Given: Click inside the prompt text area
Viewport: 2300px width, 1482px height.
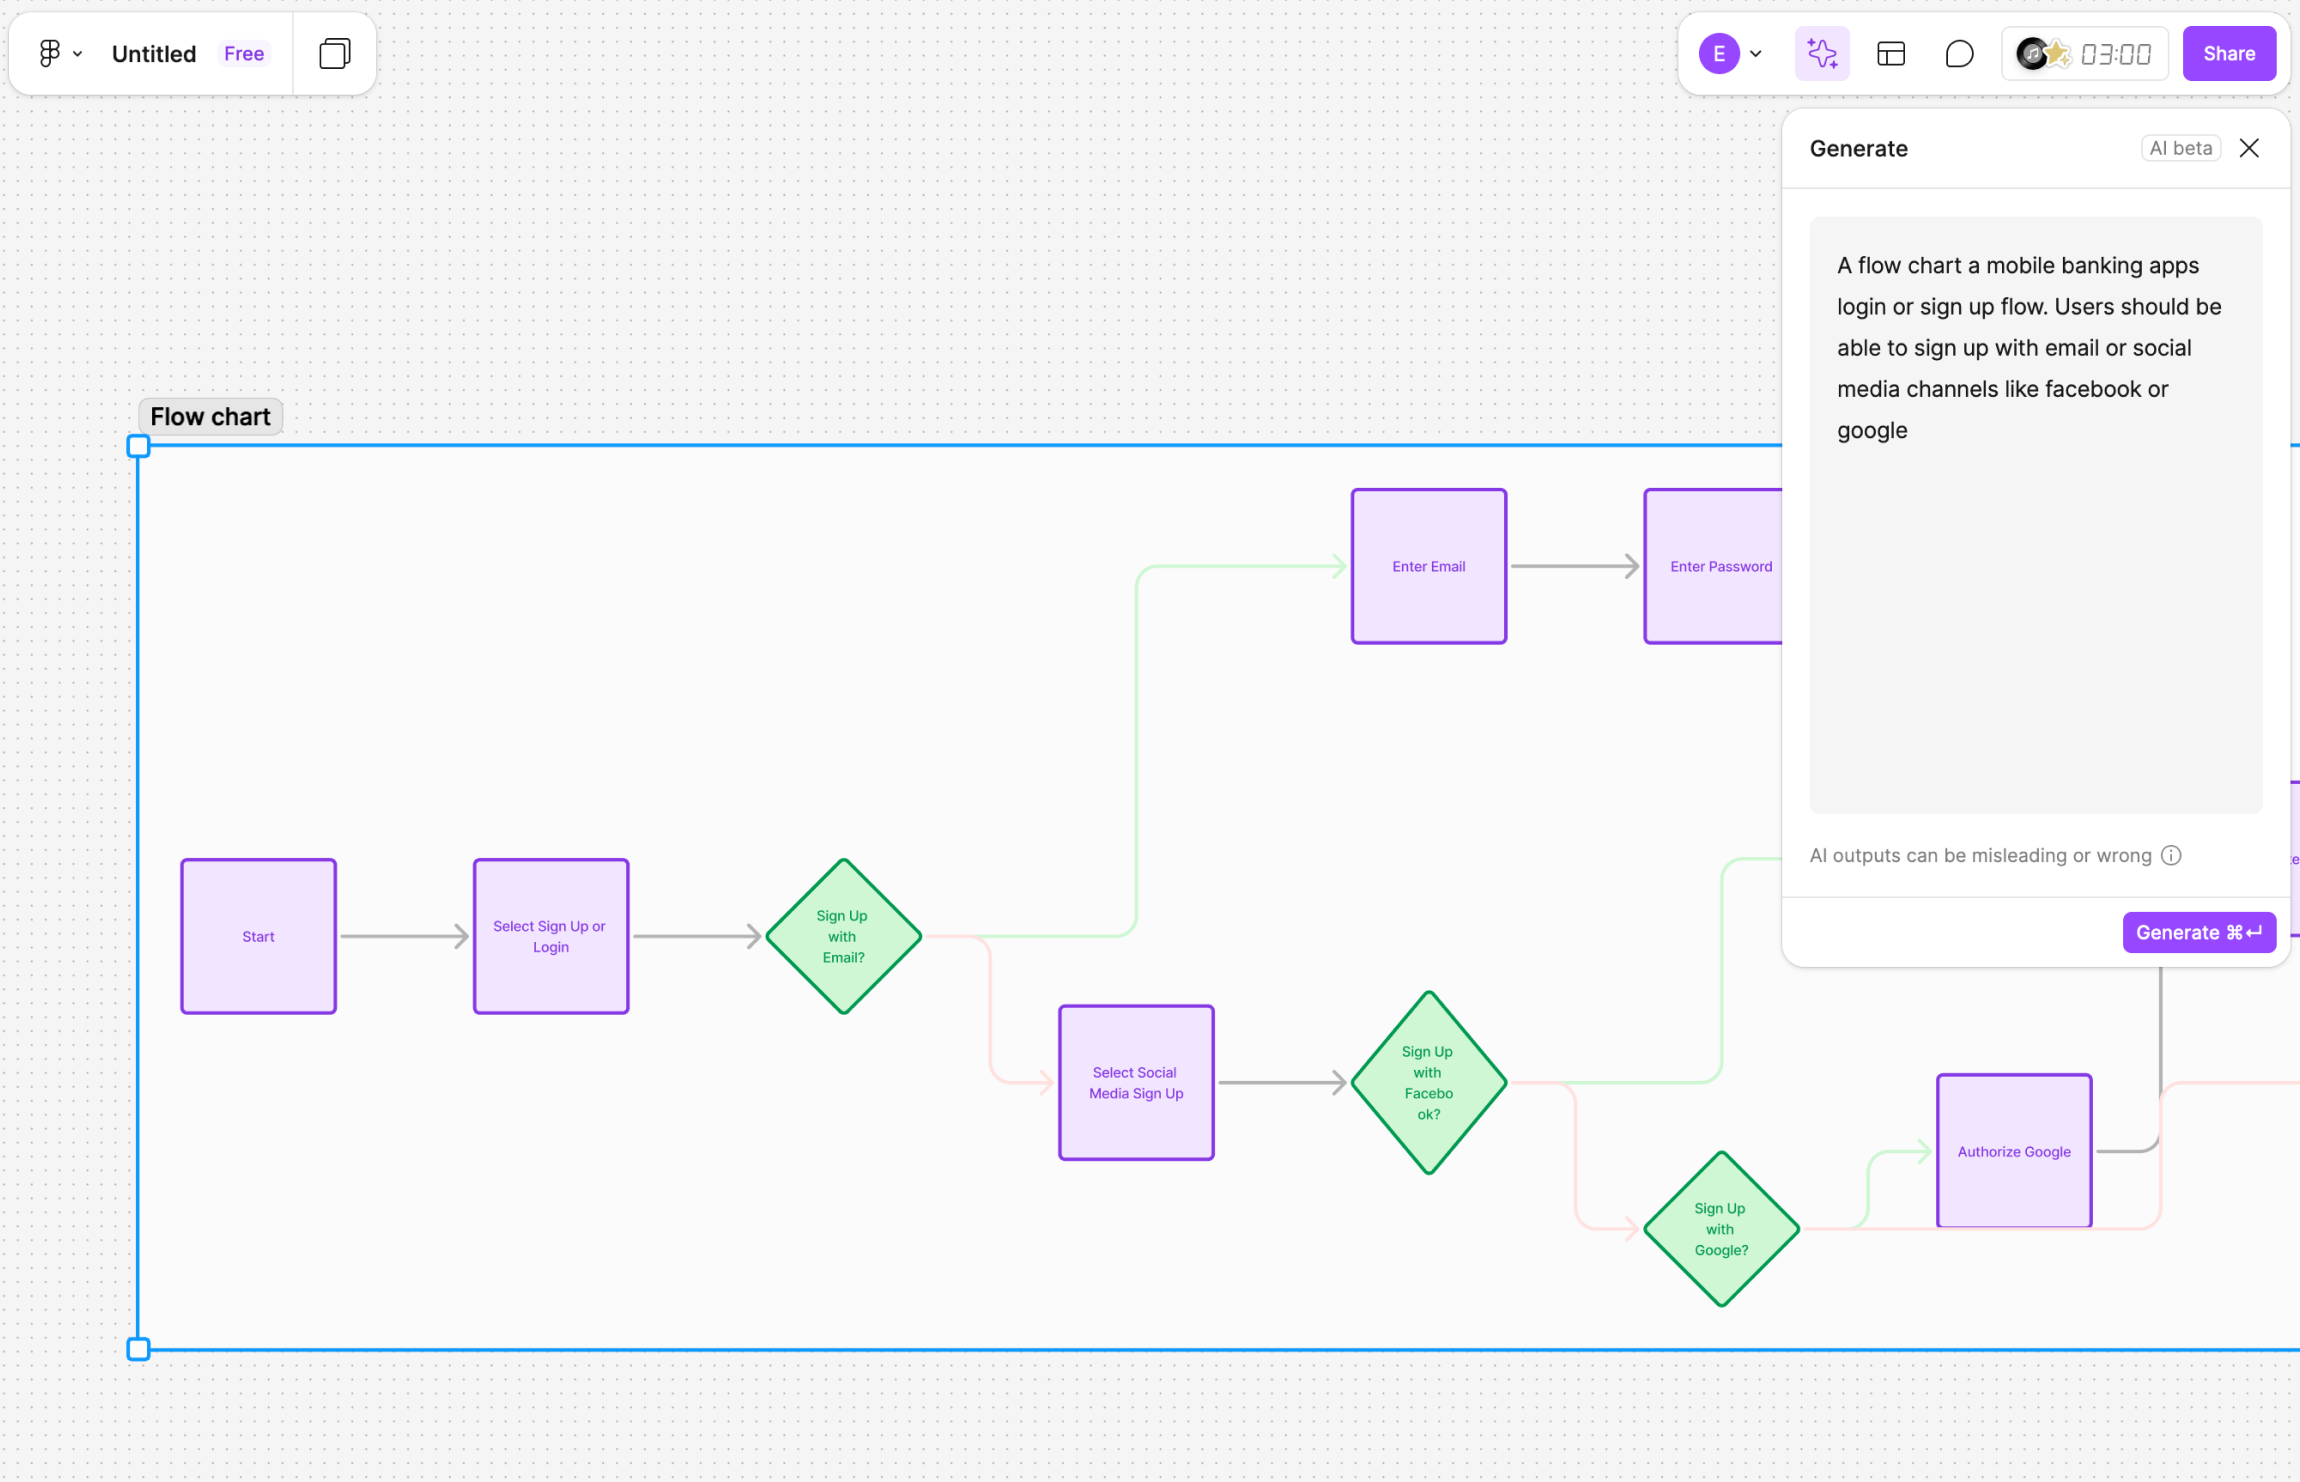Looking at the screenshot, I should 2035,600.
